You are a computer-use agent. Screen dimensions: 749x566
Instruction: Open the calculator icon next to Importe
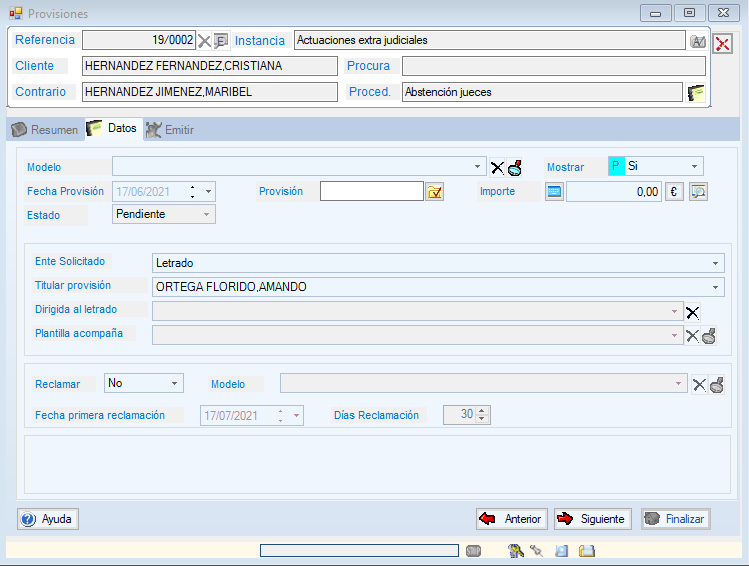[554, 192]
